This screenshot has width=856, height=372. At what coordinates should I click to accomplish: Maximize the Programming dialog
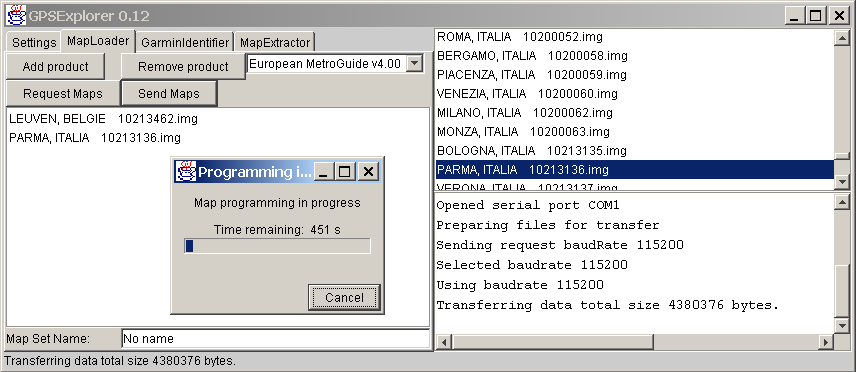344,172
